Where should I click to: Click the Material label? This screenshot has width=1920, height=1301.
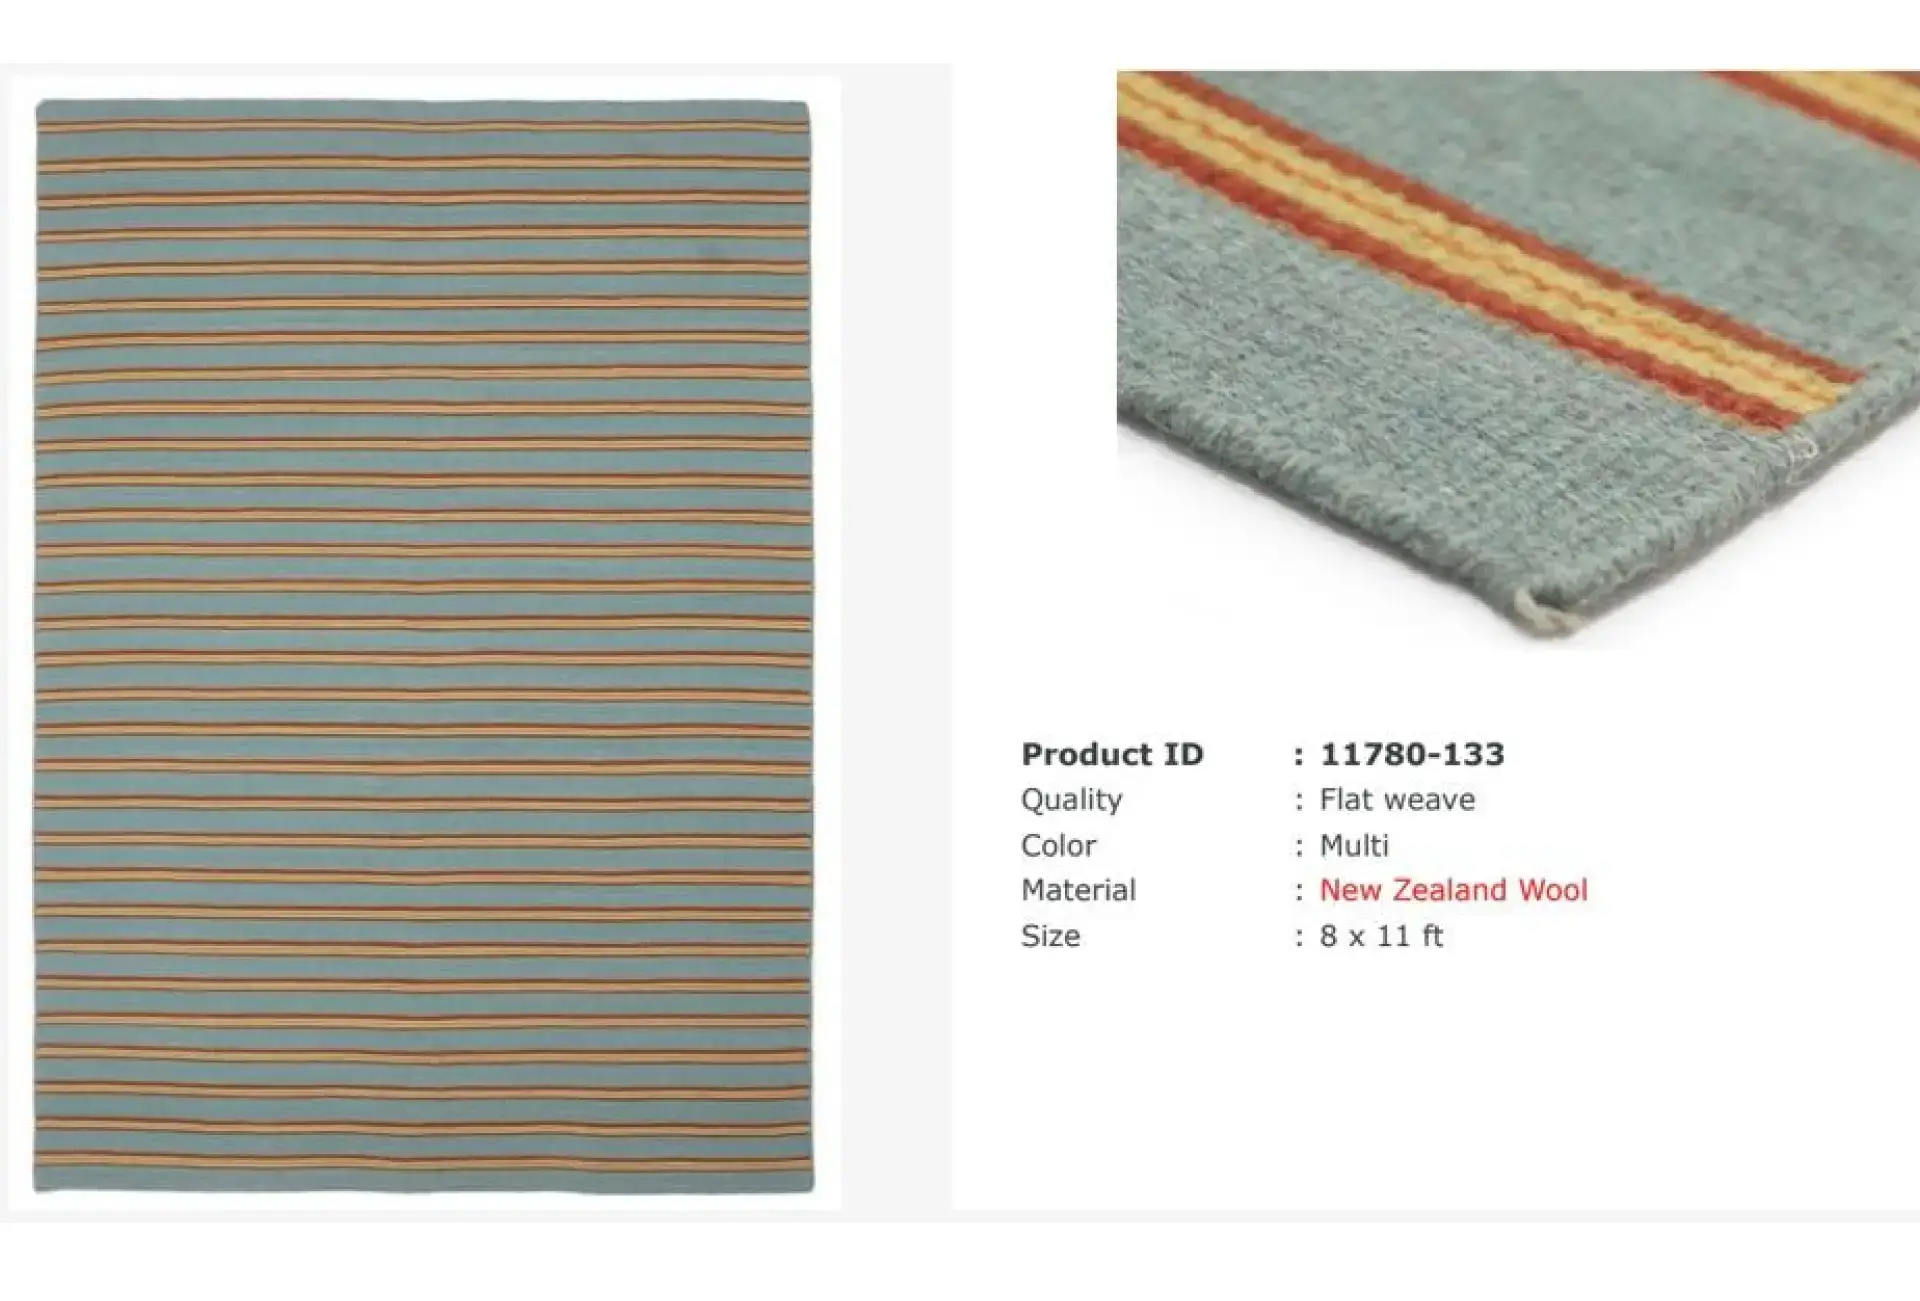(1078, 890)
